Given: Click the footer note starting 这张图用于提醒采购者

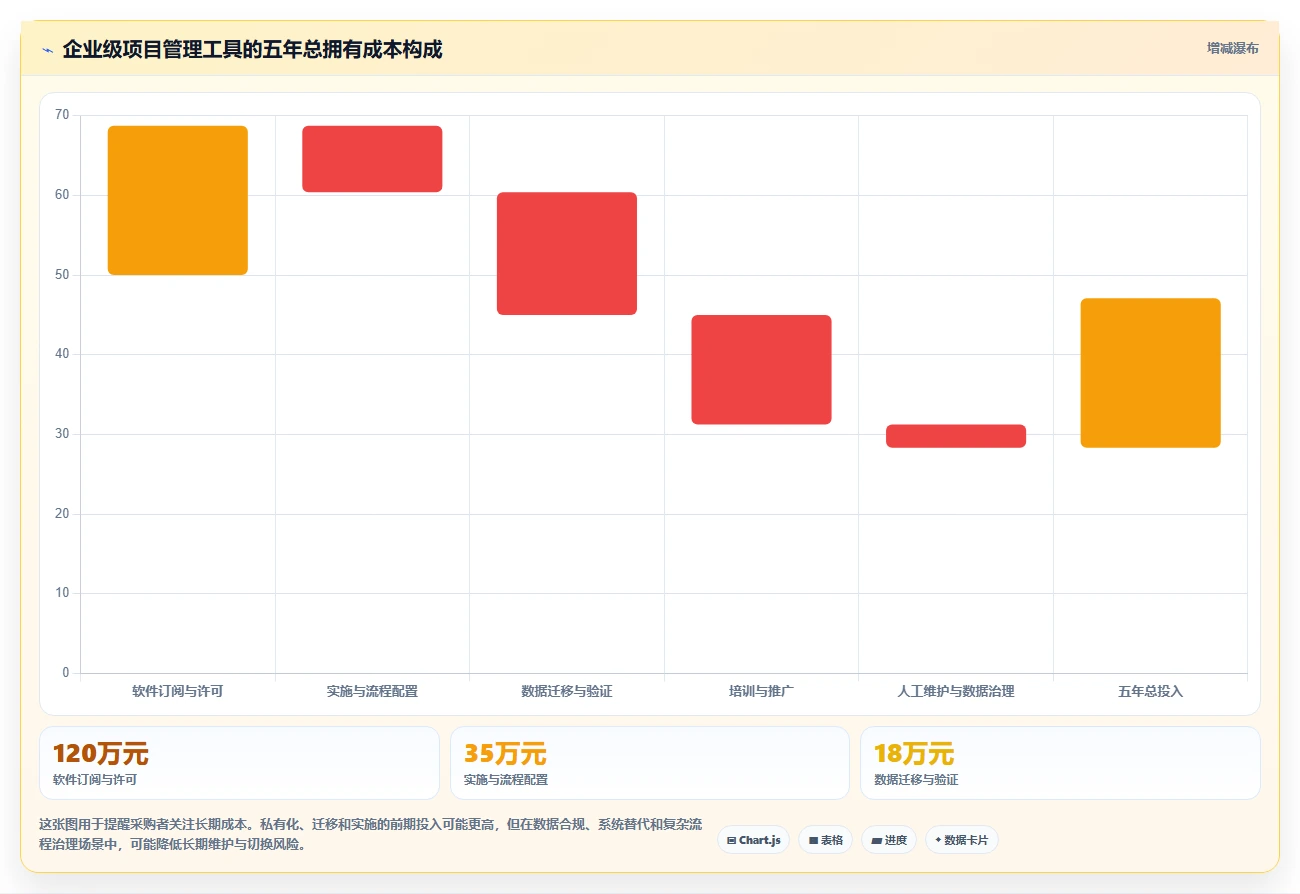Looking at the screenshot, I should pyautogui.click(x=370, y=834).
